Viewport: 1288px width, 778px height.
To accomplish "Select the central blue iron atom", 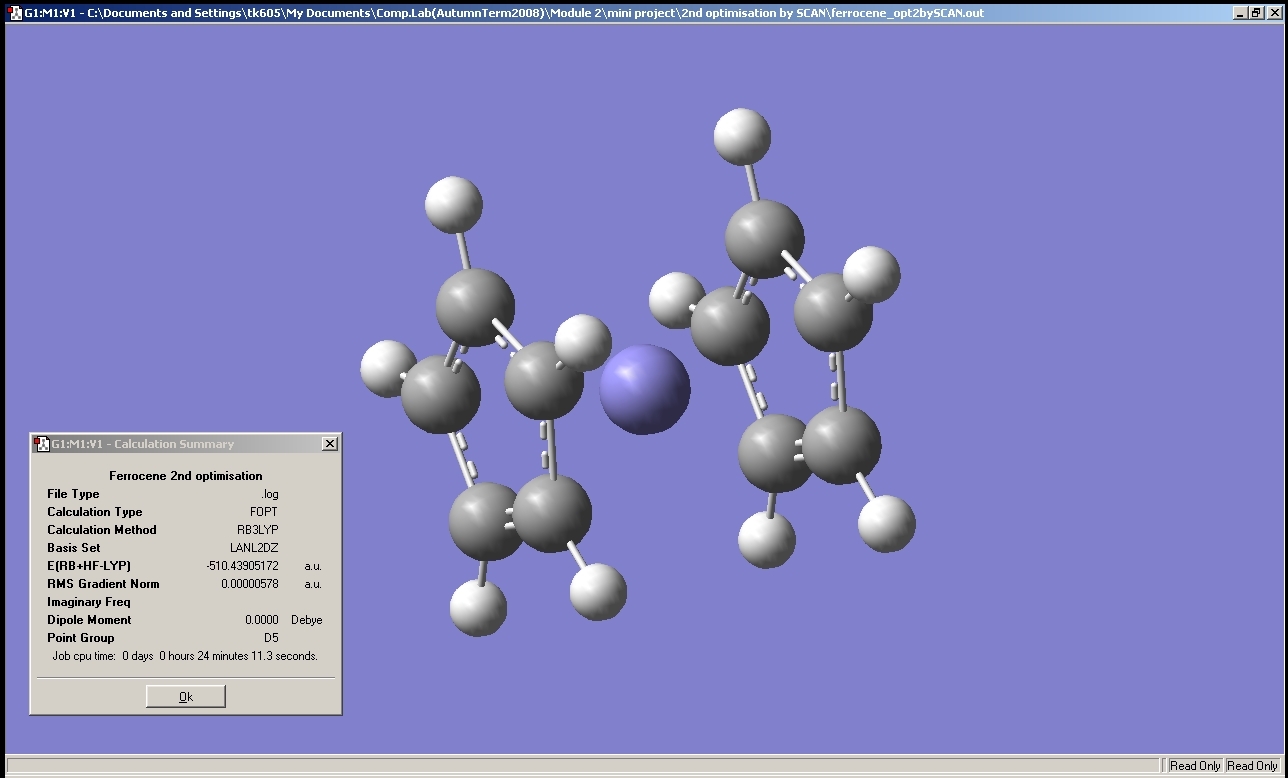I will [x=644, y=389].
